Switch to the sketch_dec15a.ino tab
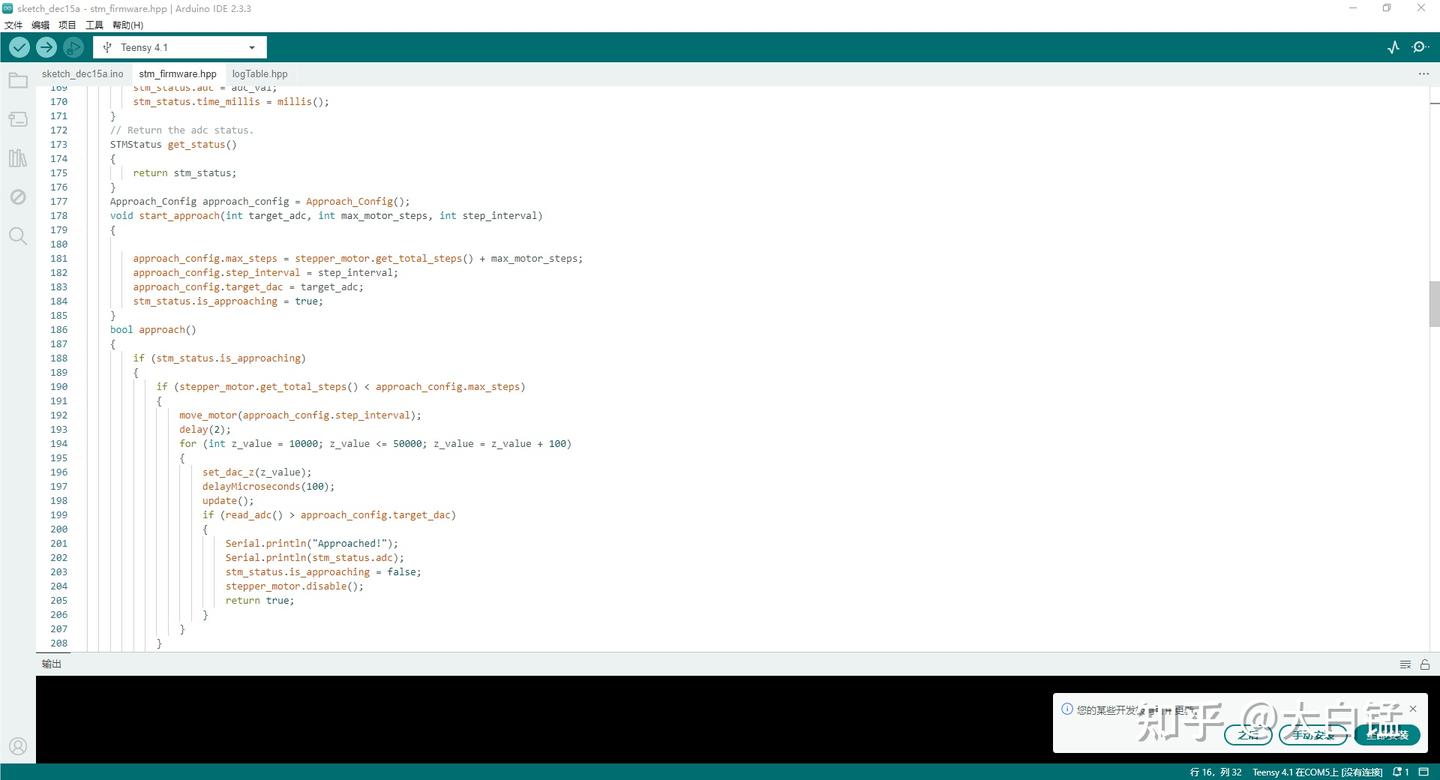 click(82, 74)
